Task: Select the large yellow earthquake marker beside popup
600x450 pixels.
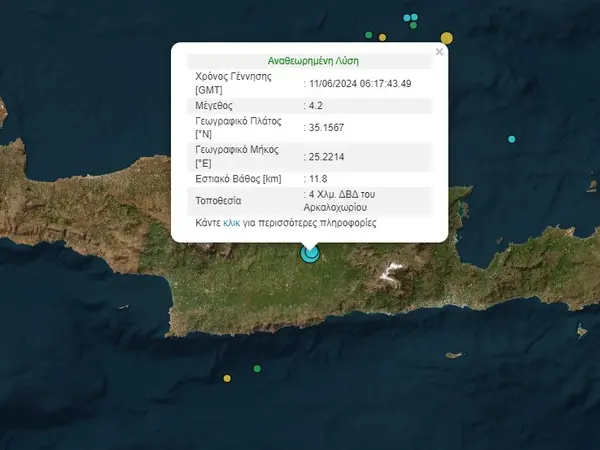Action: click(447, 39)
